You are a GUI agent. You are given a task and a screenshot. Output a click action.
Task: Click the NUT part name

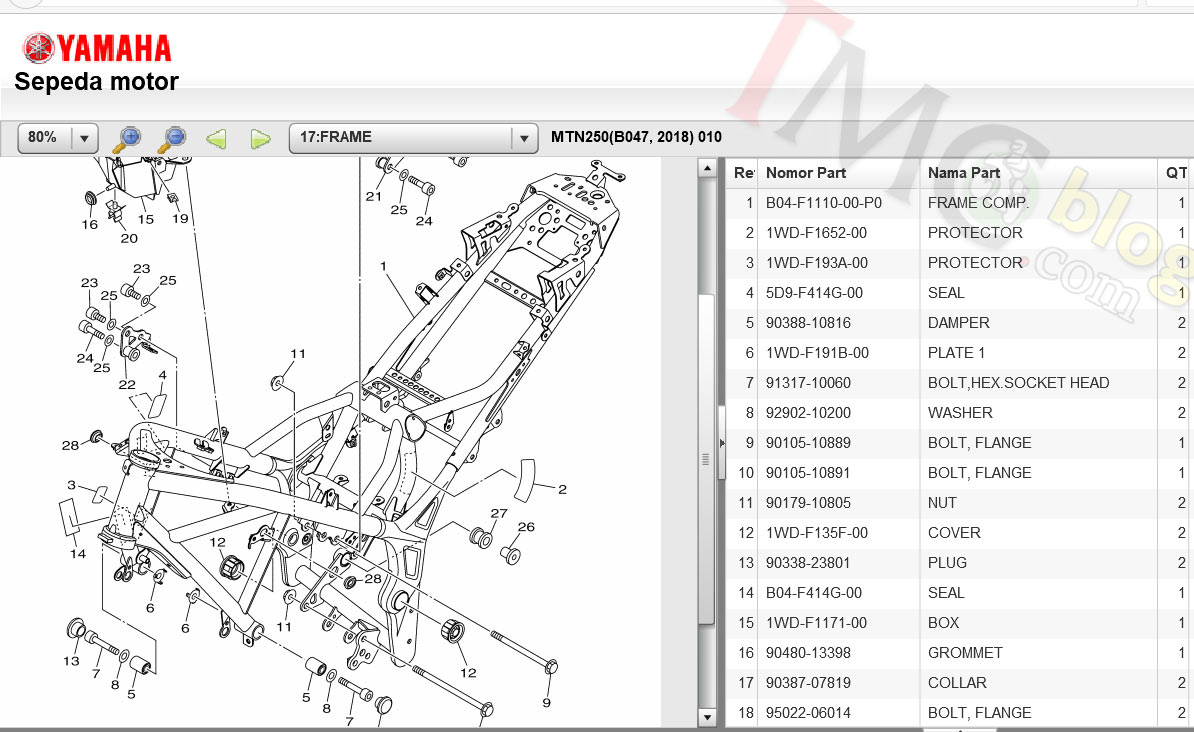point(942,503)
